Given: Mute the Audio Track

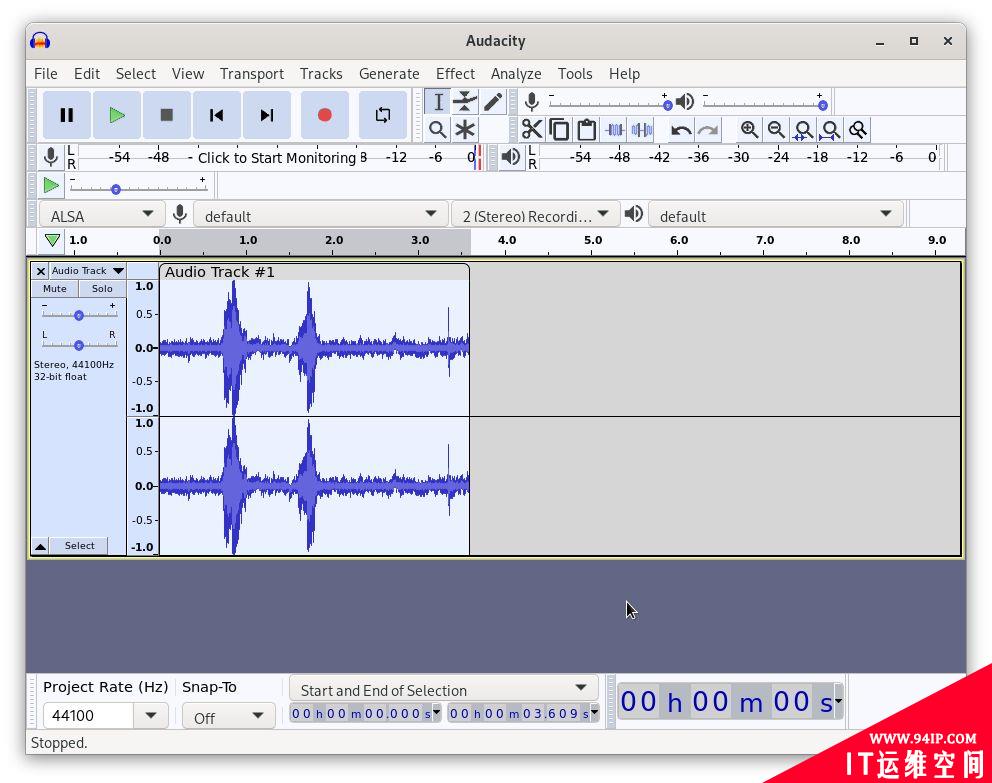Looking at the screenshot, I should click(54, 288).
